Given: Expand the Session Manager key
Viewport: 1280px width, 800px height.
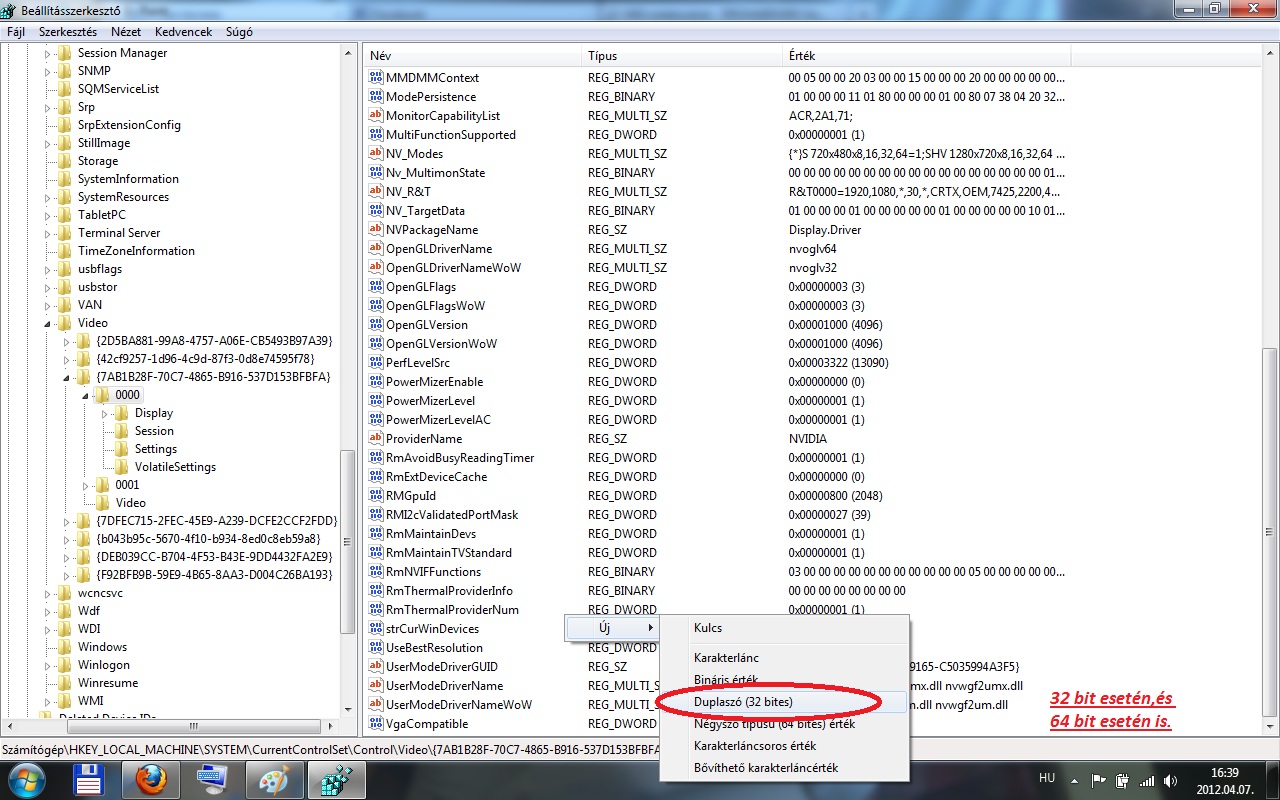Looking at the screenshot, I should [47, 53].
